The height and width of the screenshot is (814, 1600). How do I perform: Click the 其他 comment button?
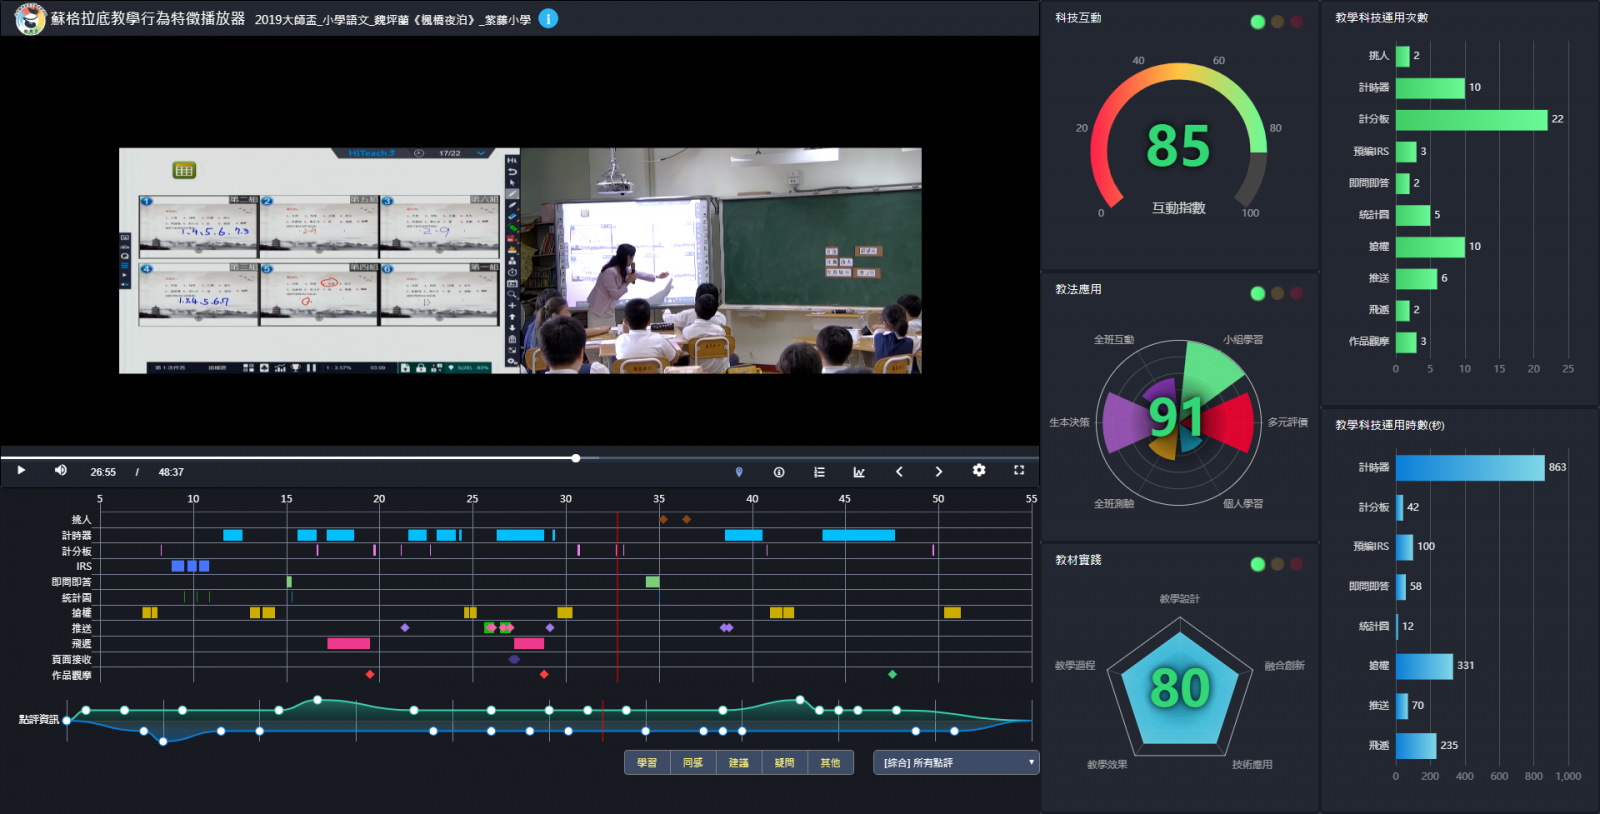(830, 763)
